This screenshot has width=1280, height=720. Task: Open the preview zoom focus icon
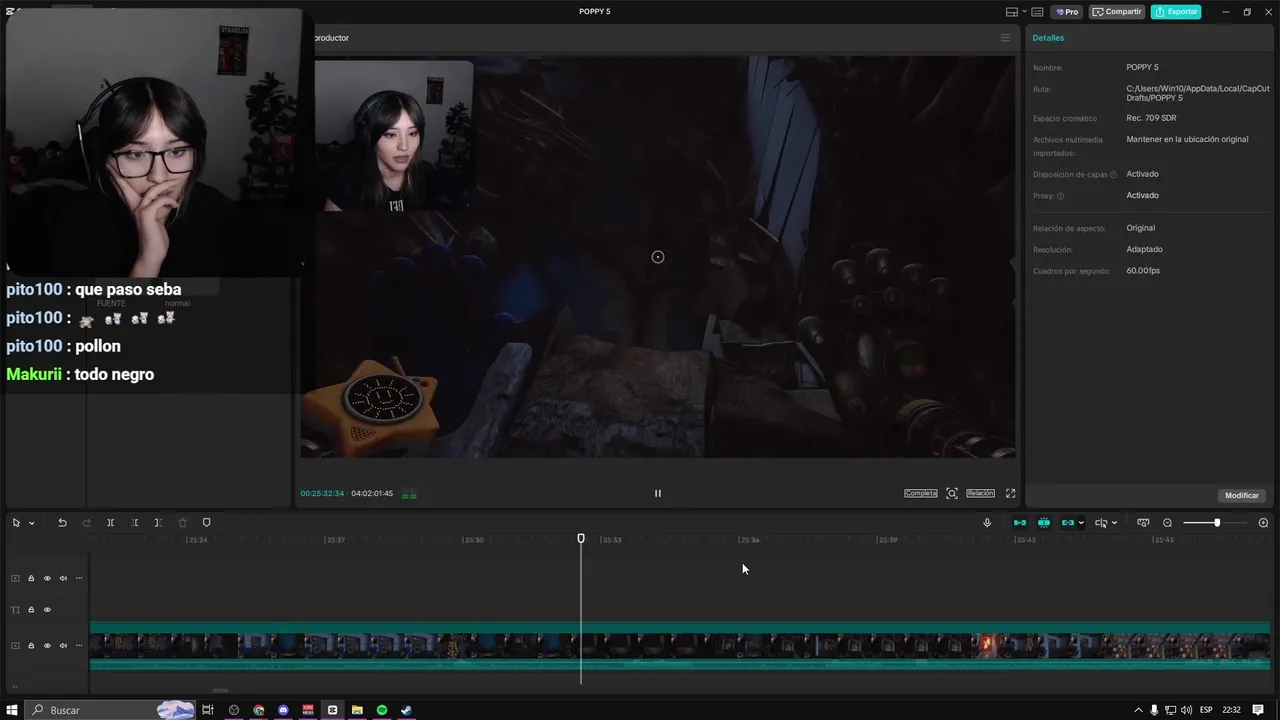pyautogui.click(x=952, y=493)
